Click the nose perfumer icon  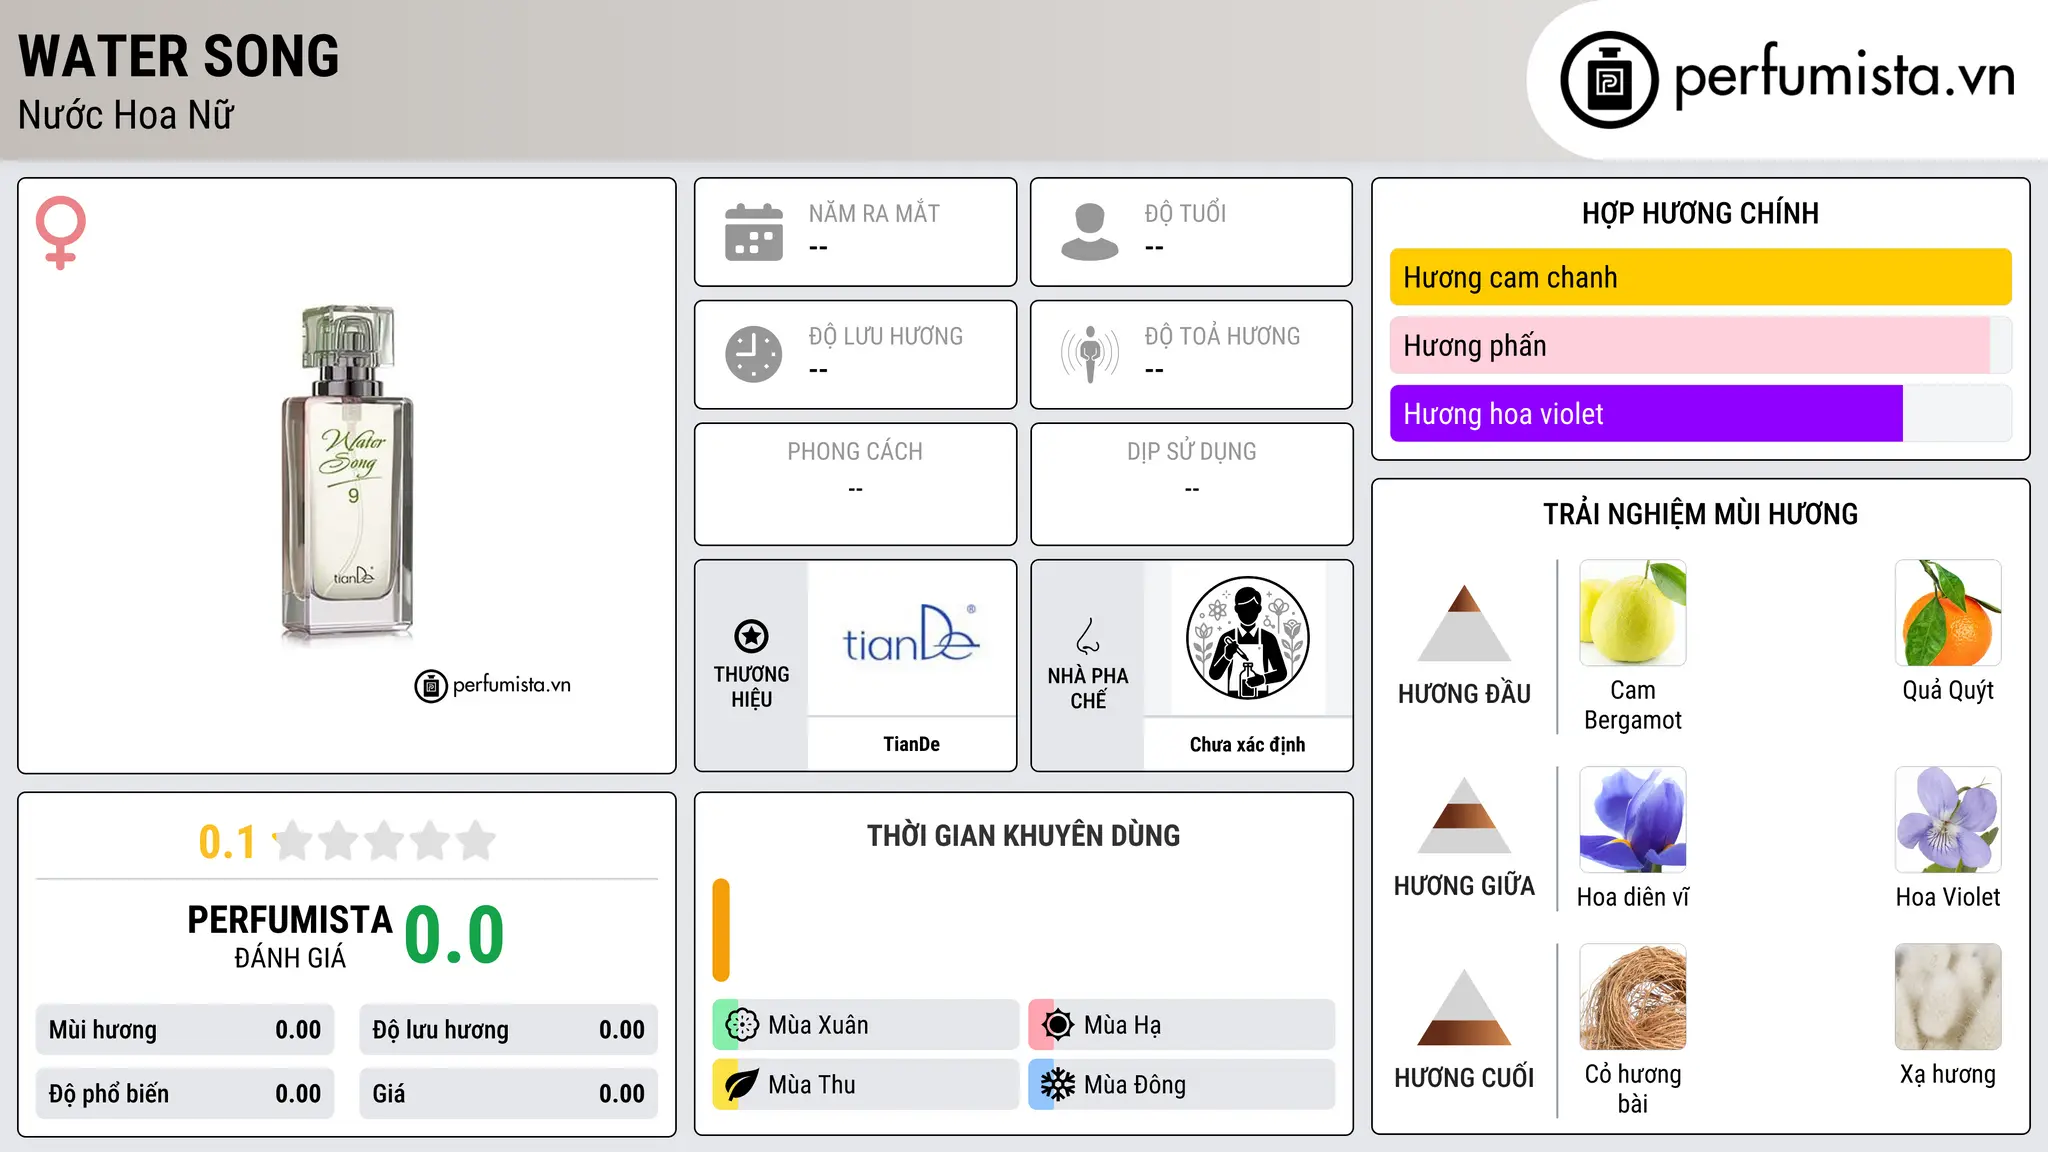[x=1088, y=636]
